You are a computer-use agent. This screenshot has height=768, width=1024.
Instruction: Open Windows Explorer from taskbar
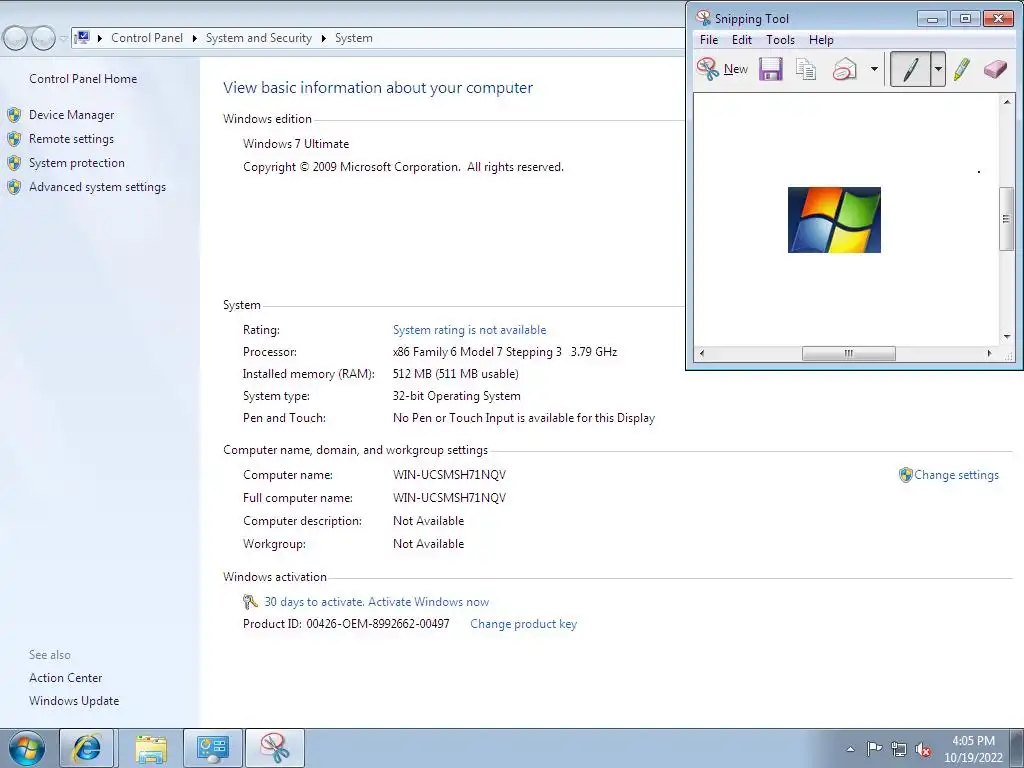pos(151,748)
